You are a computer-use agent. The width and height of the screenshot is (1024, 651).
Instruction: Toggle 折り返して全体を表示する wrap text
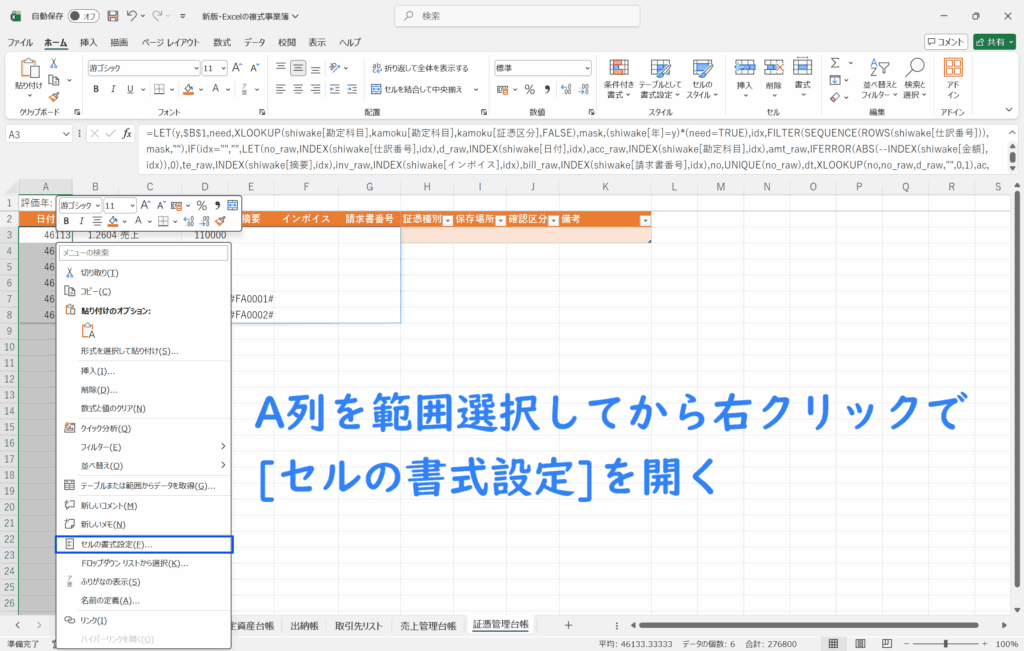pyautogui.click(x=419, y=68)
